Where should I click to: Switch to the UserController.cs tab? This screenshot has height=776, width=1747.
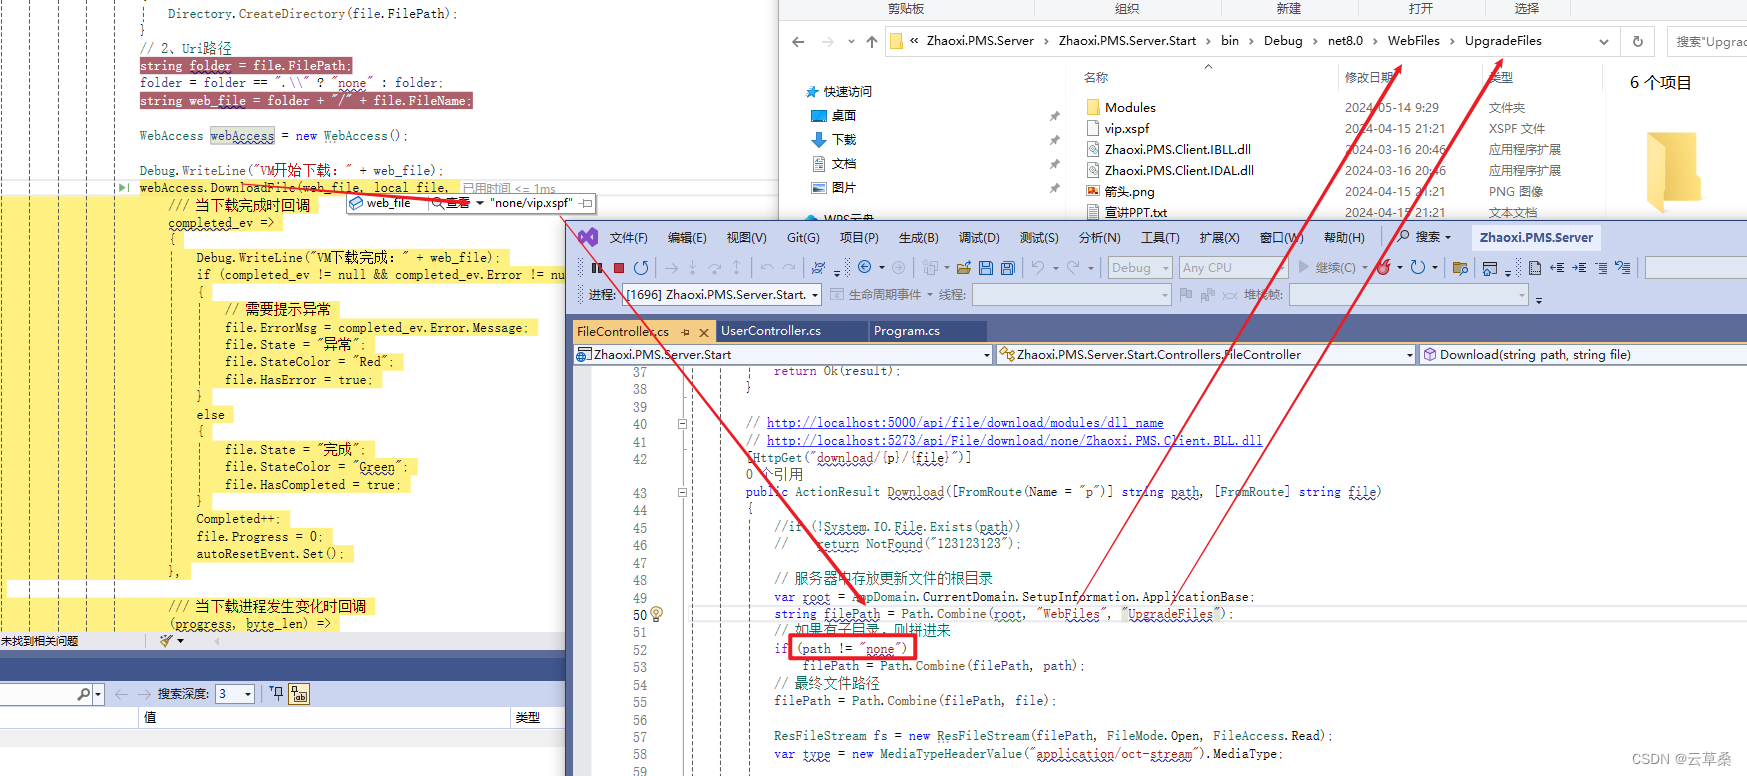click(x=770, y=331)
